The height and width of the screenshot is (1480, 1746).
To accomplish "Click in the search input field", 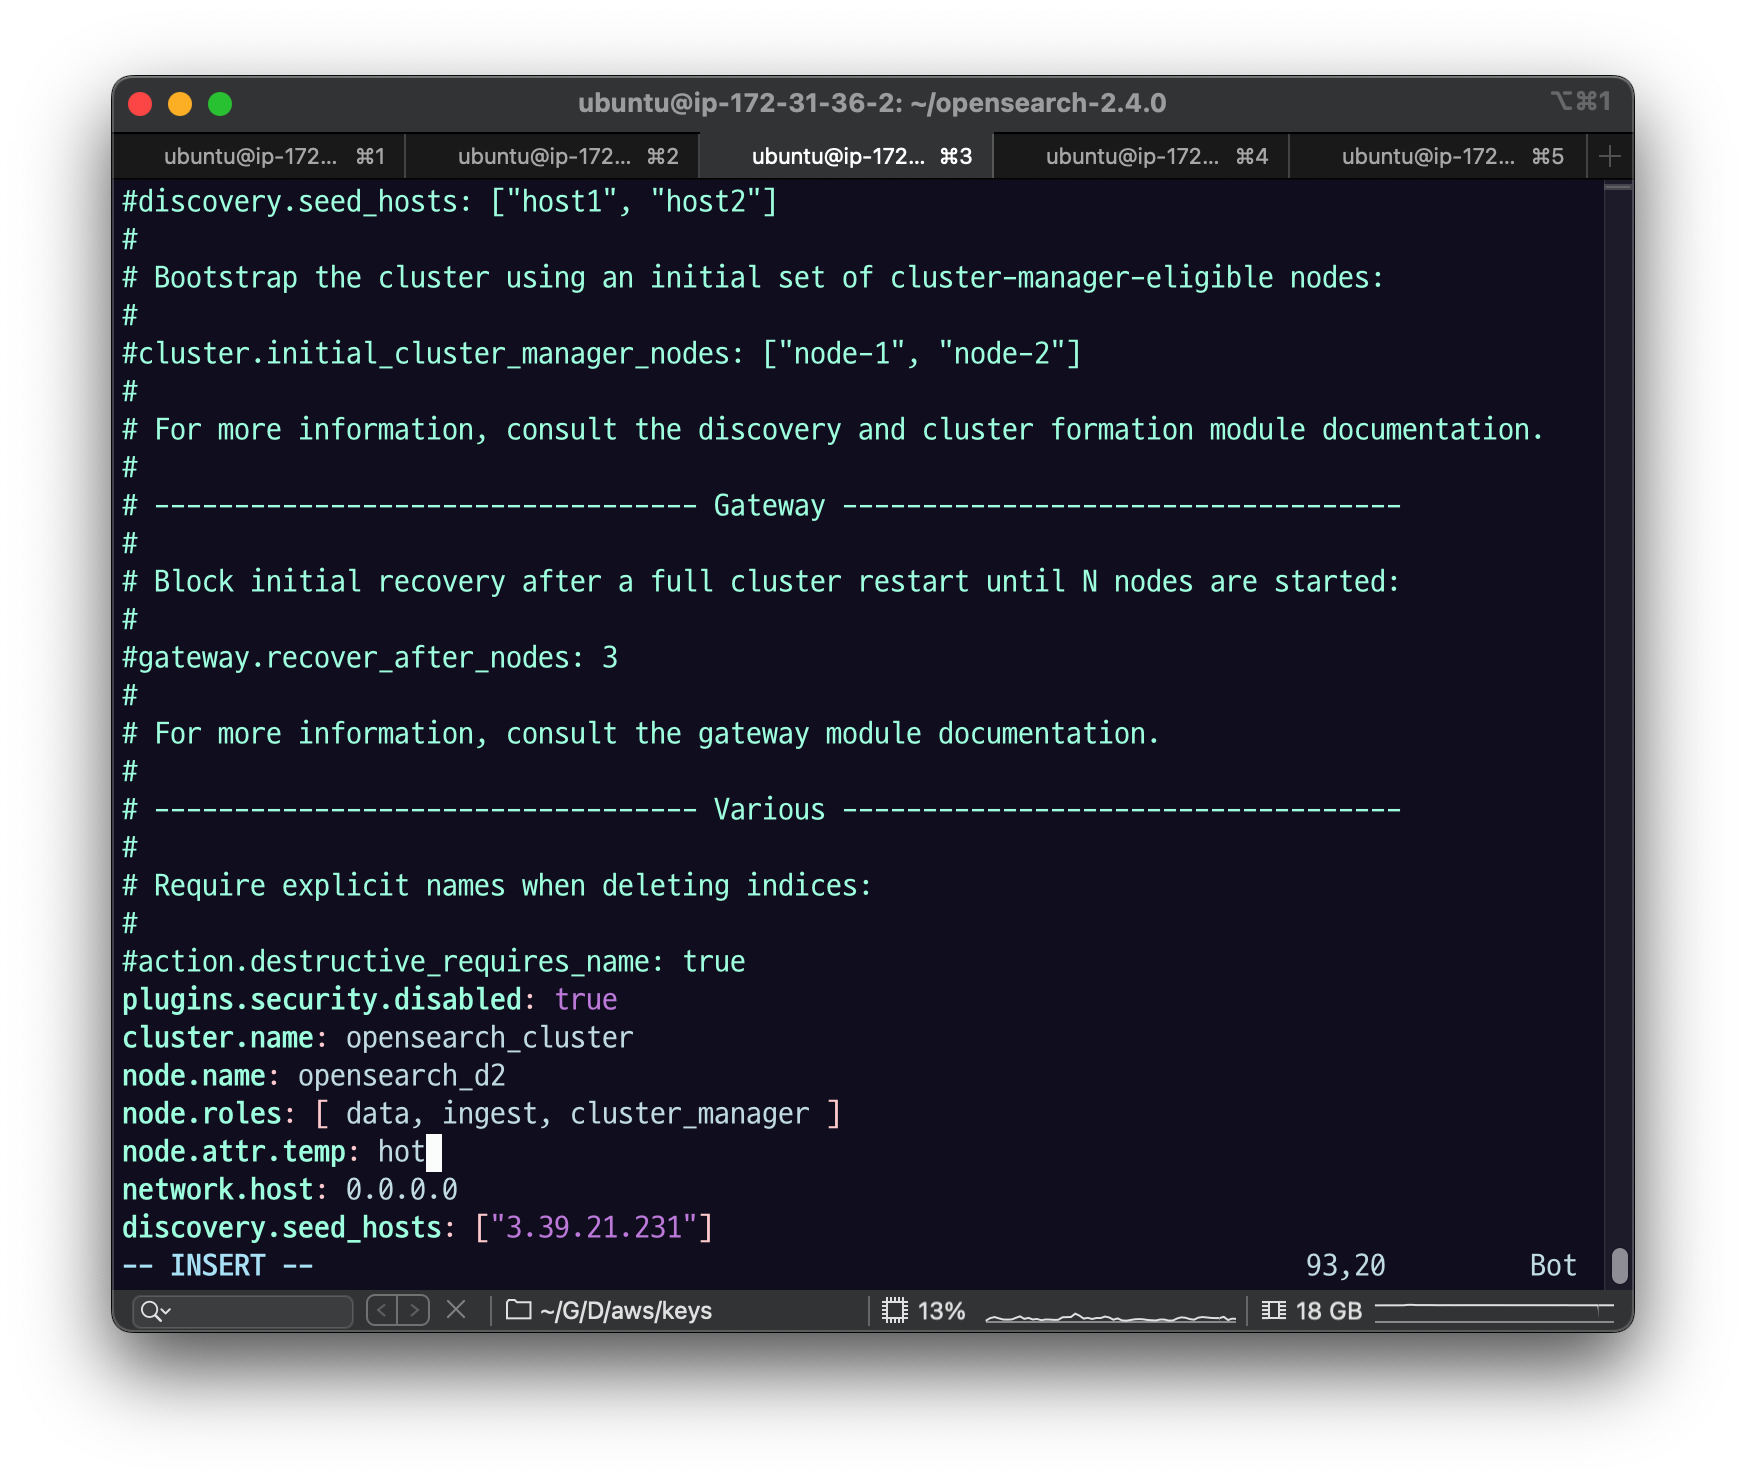I will point(243,1311).
